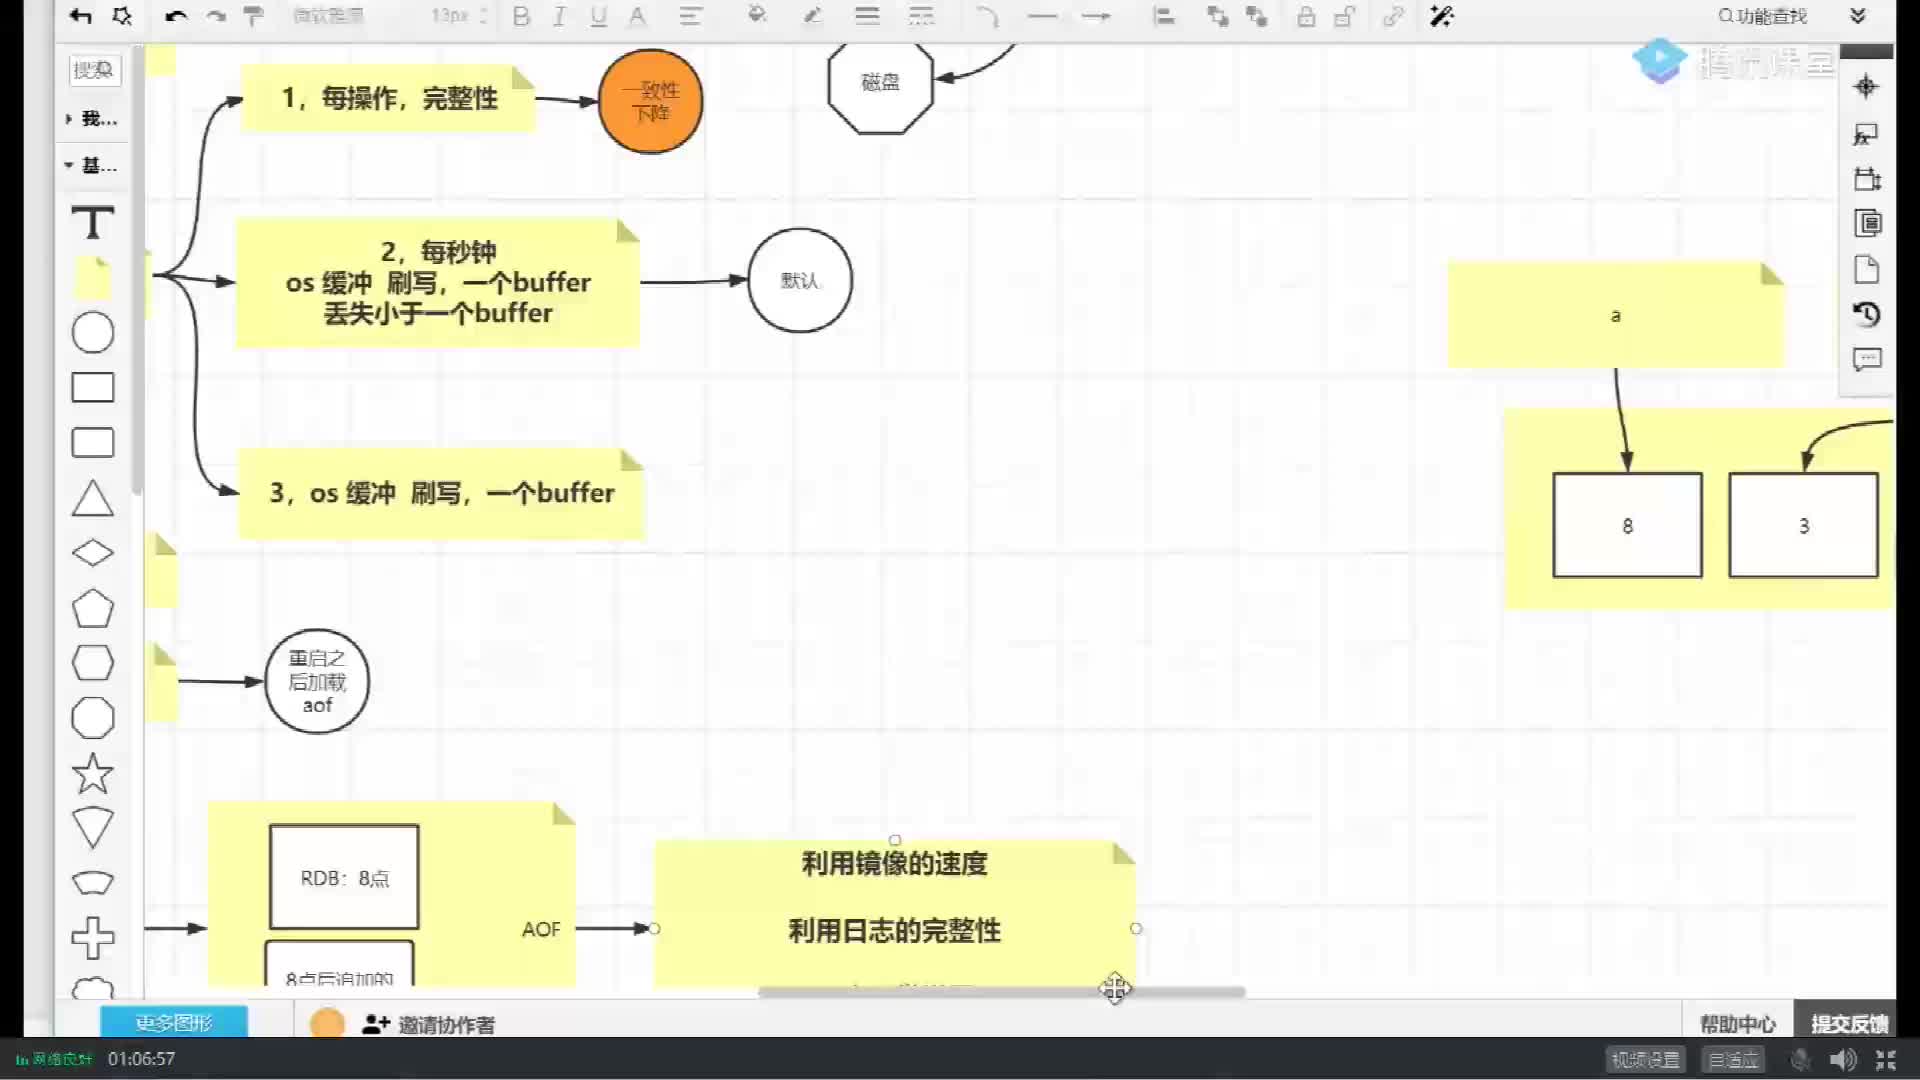Open the line color pencil tool
Viewport: 1920px width, 1080px height.
pos(812,16)
